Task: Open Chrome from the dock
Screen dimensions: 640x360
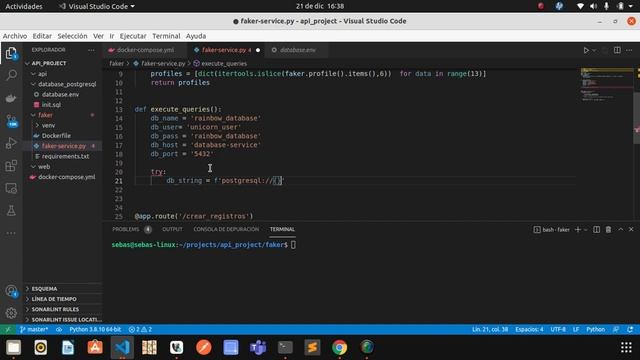Action: 339,347
